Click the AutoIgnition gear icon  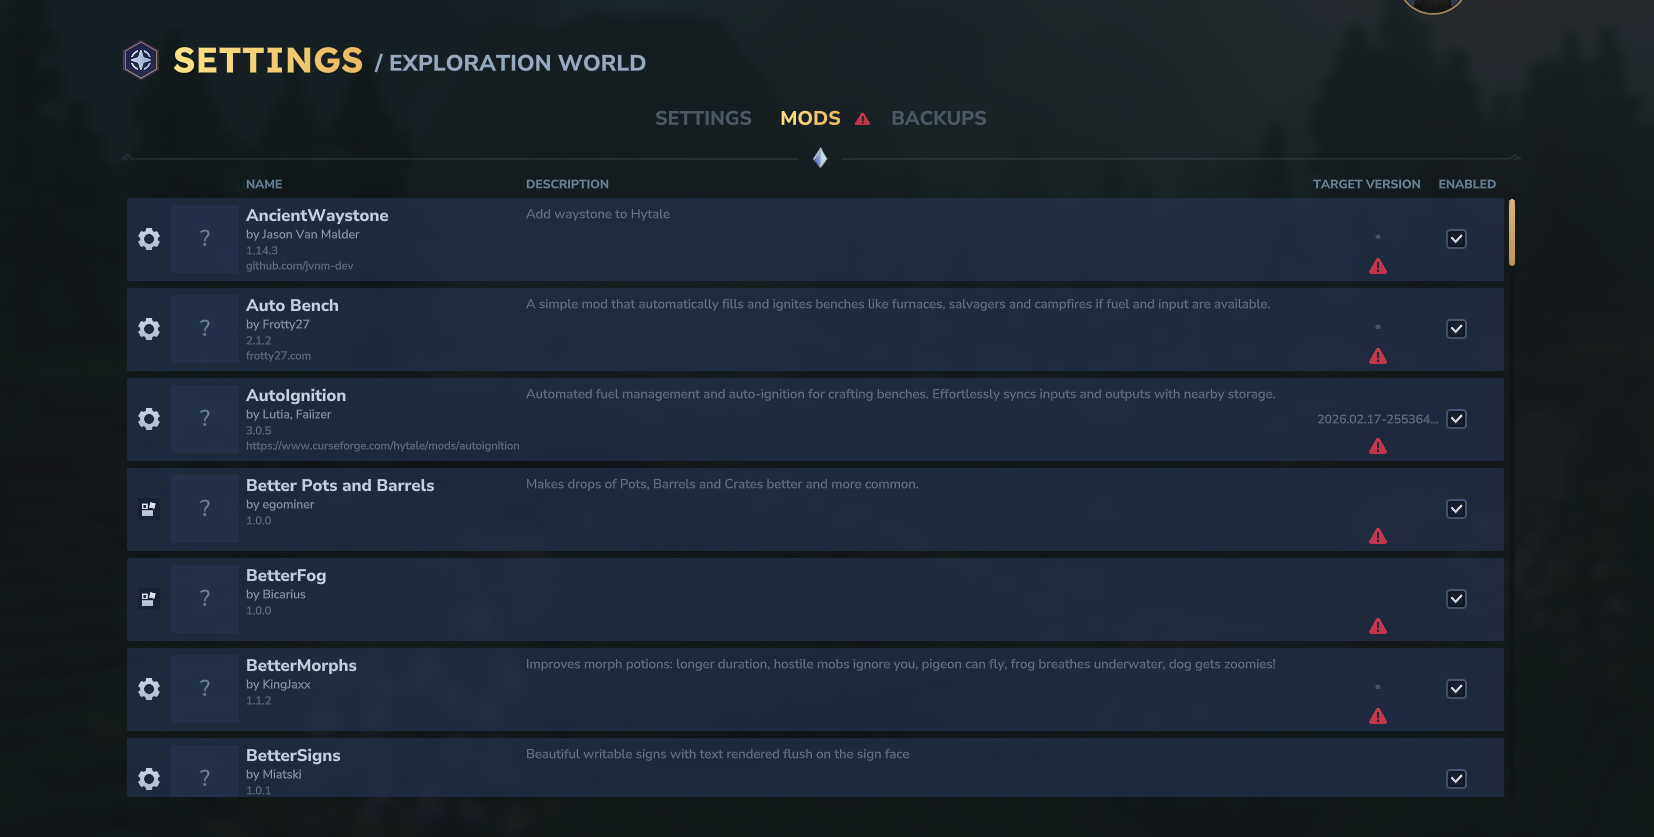coord(149,419)
